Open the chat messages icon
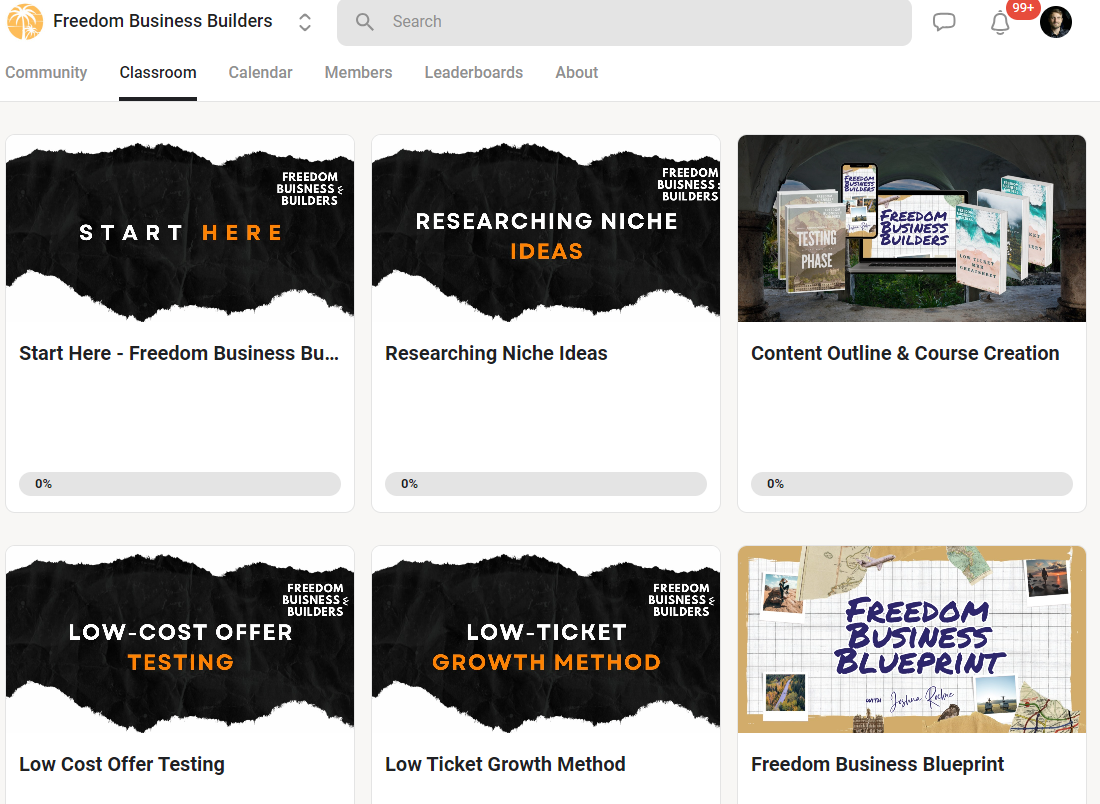Image resolution: width=1100 pixels, height=804 pixels. coord(944,22)
